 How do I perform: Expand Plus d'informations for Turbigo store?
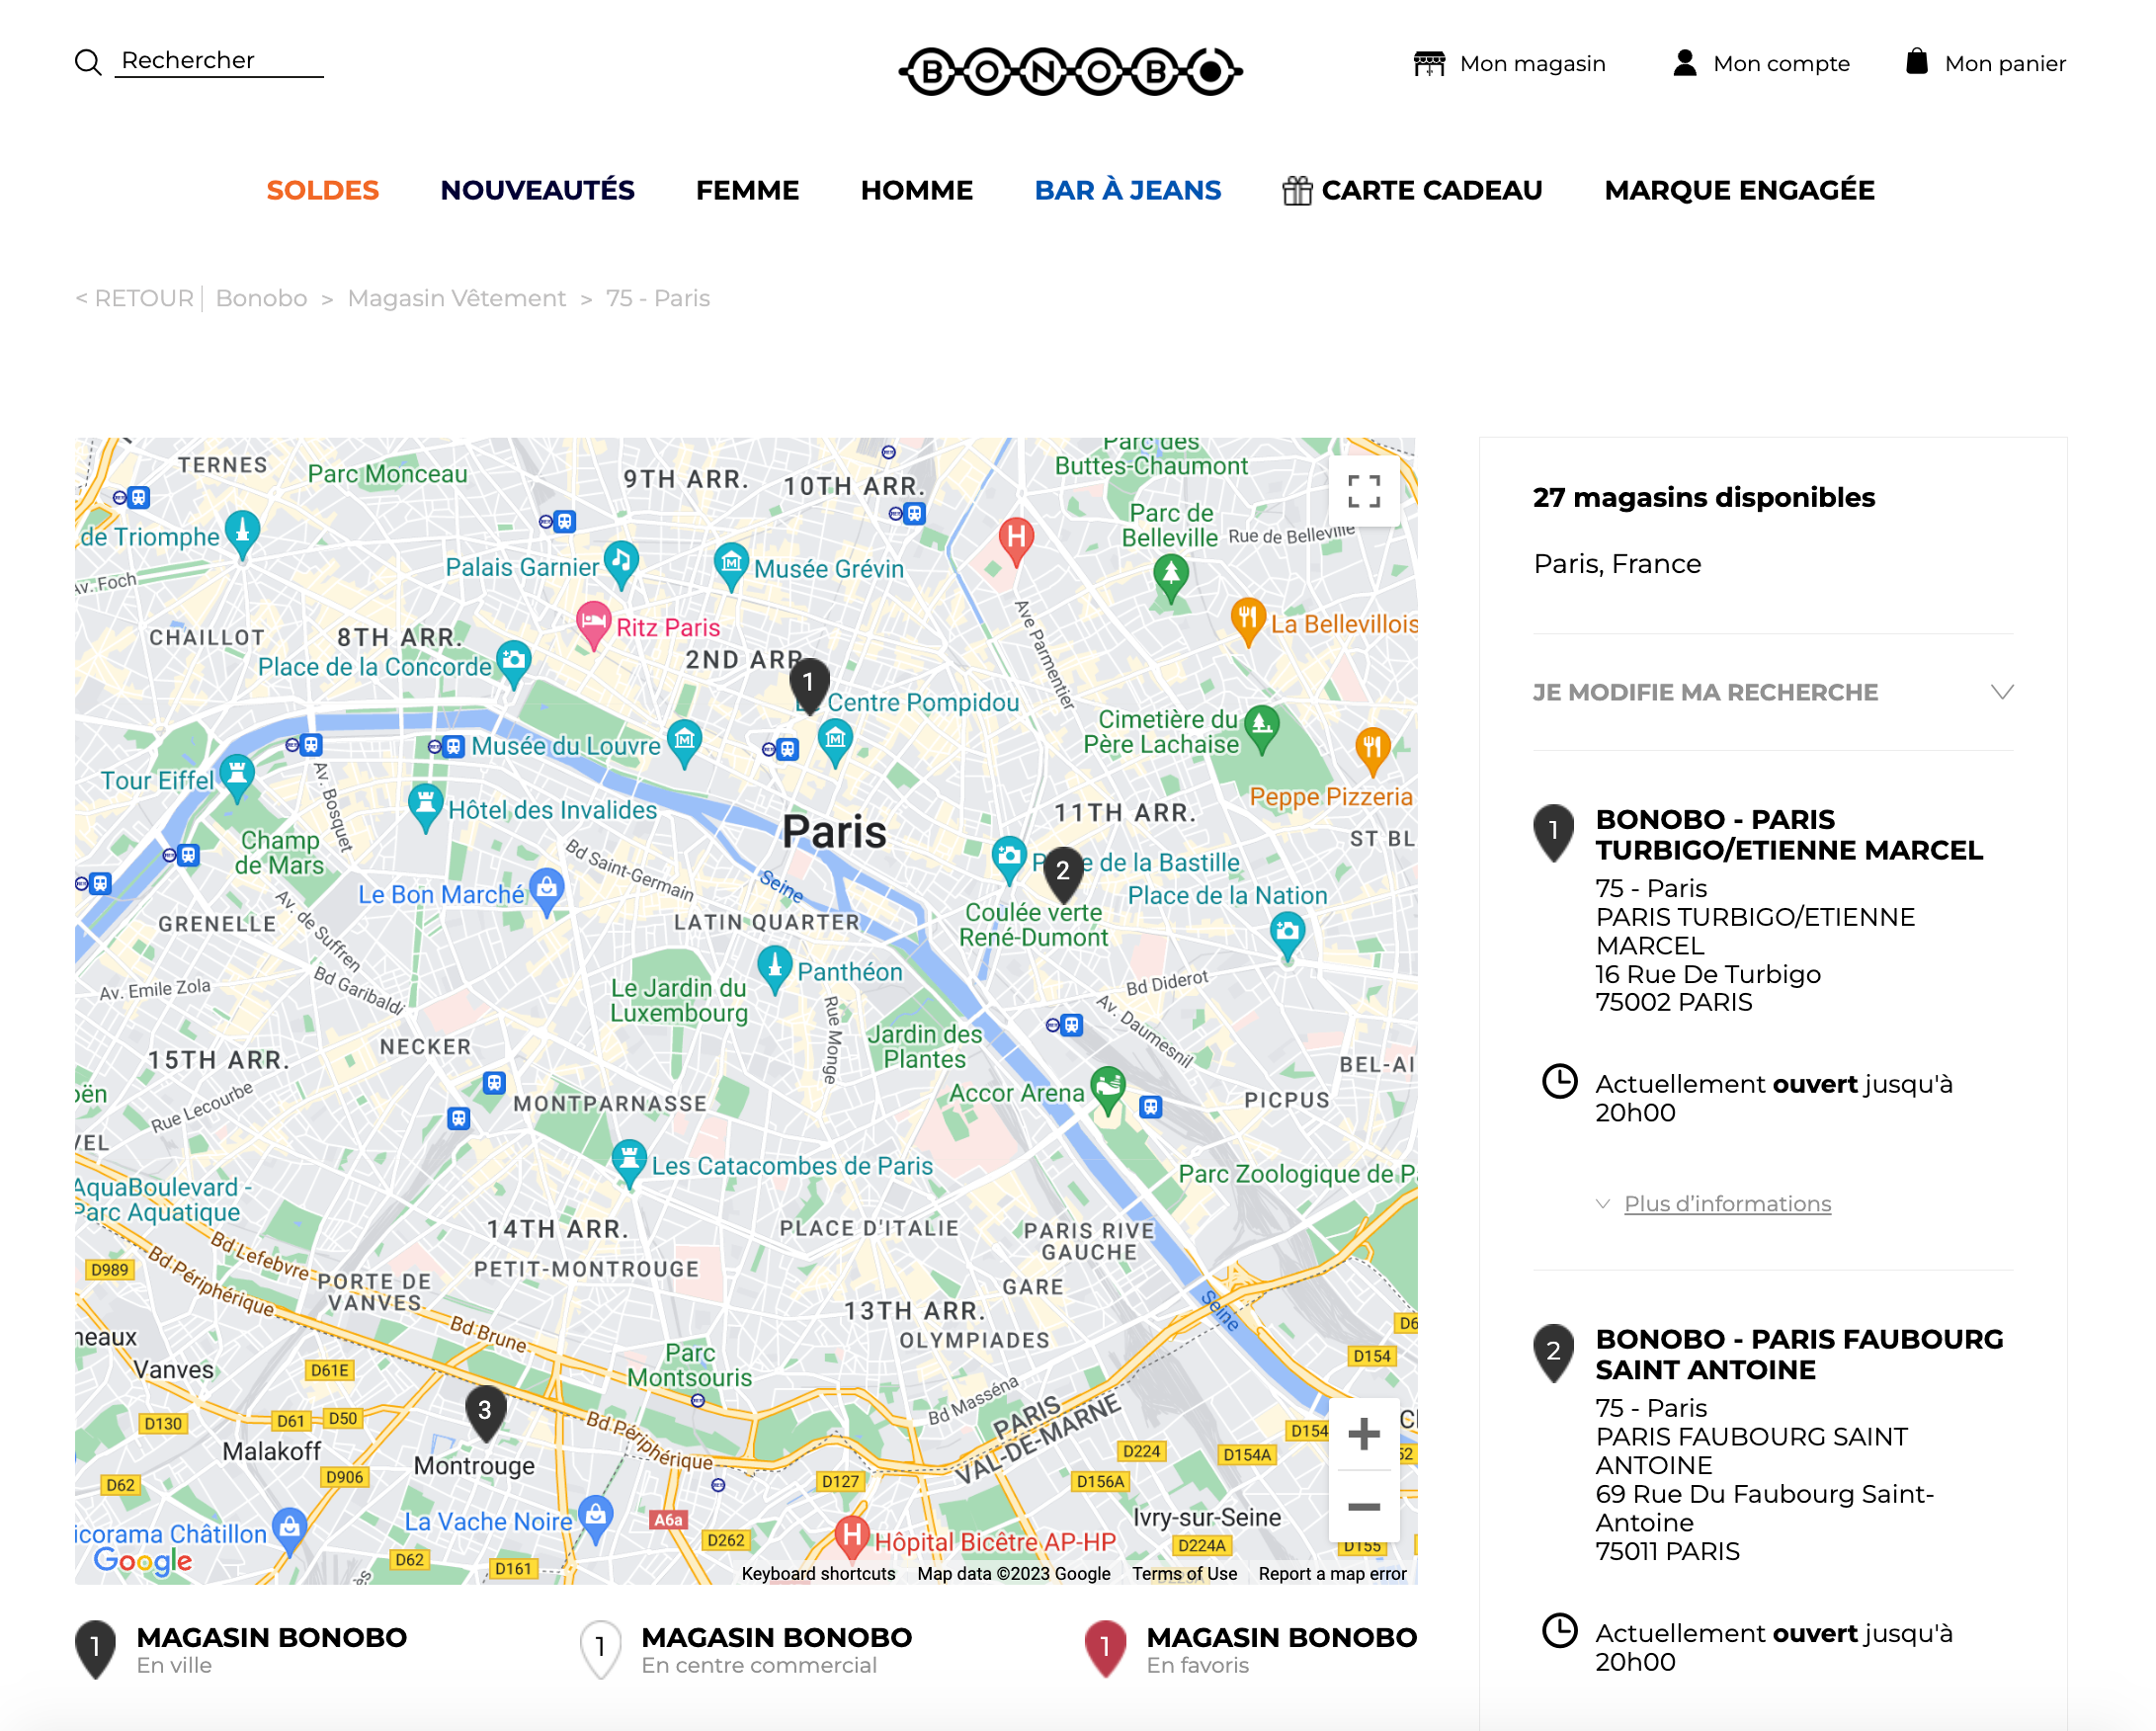pos(1727,1203)
